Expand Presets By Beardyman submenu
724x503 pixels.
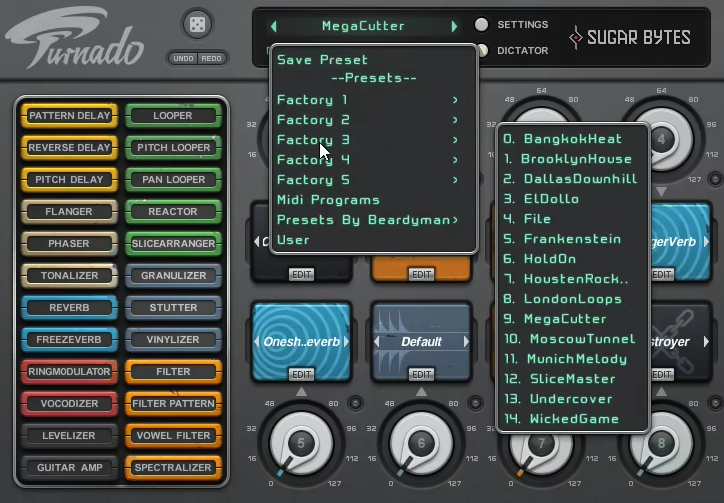click(368, 220)
